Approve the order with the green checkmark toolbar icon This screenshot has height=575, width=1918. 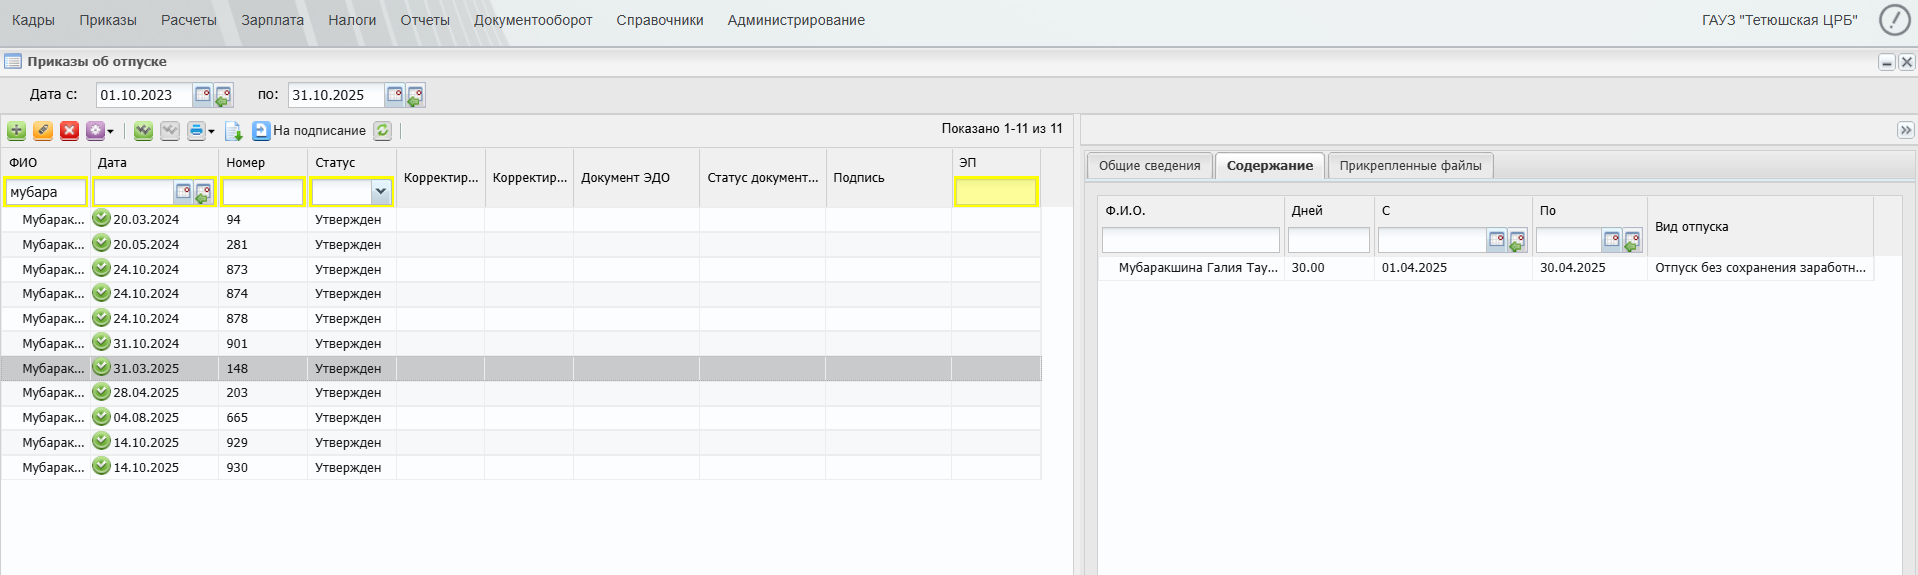pyautogui.click(x=144, y=131)
